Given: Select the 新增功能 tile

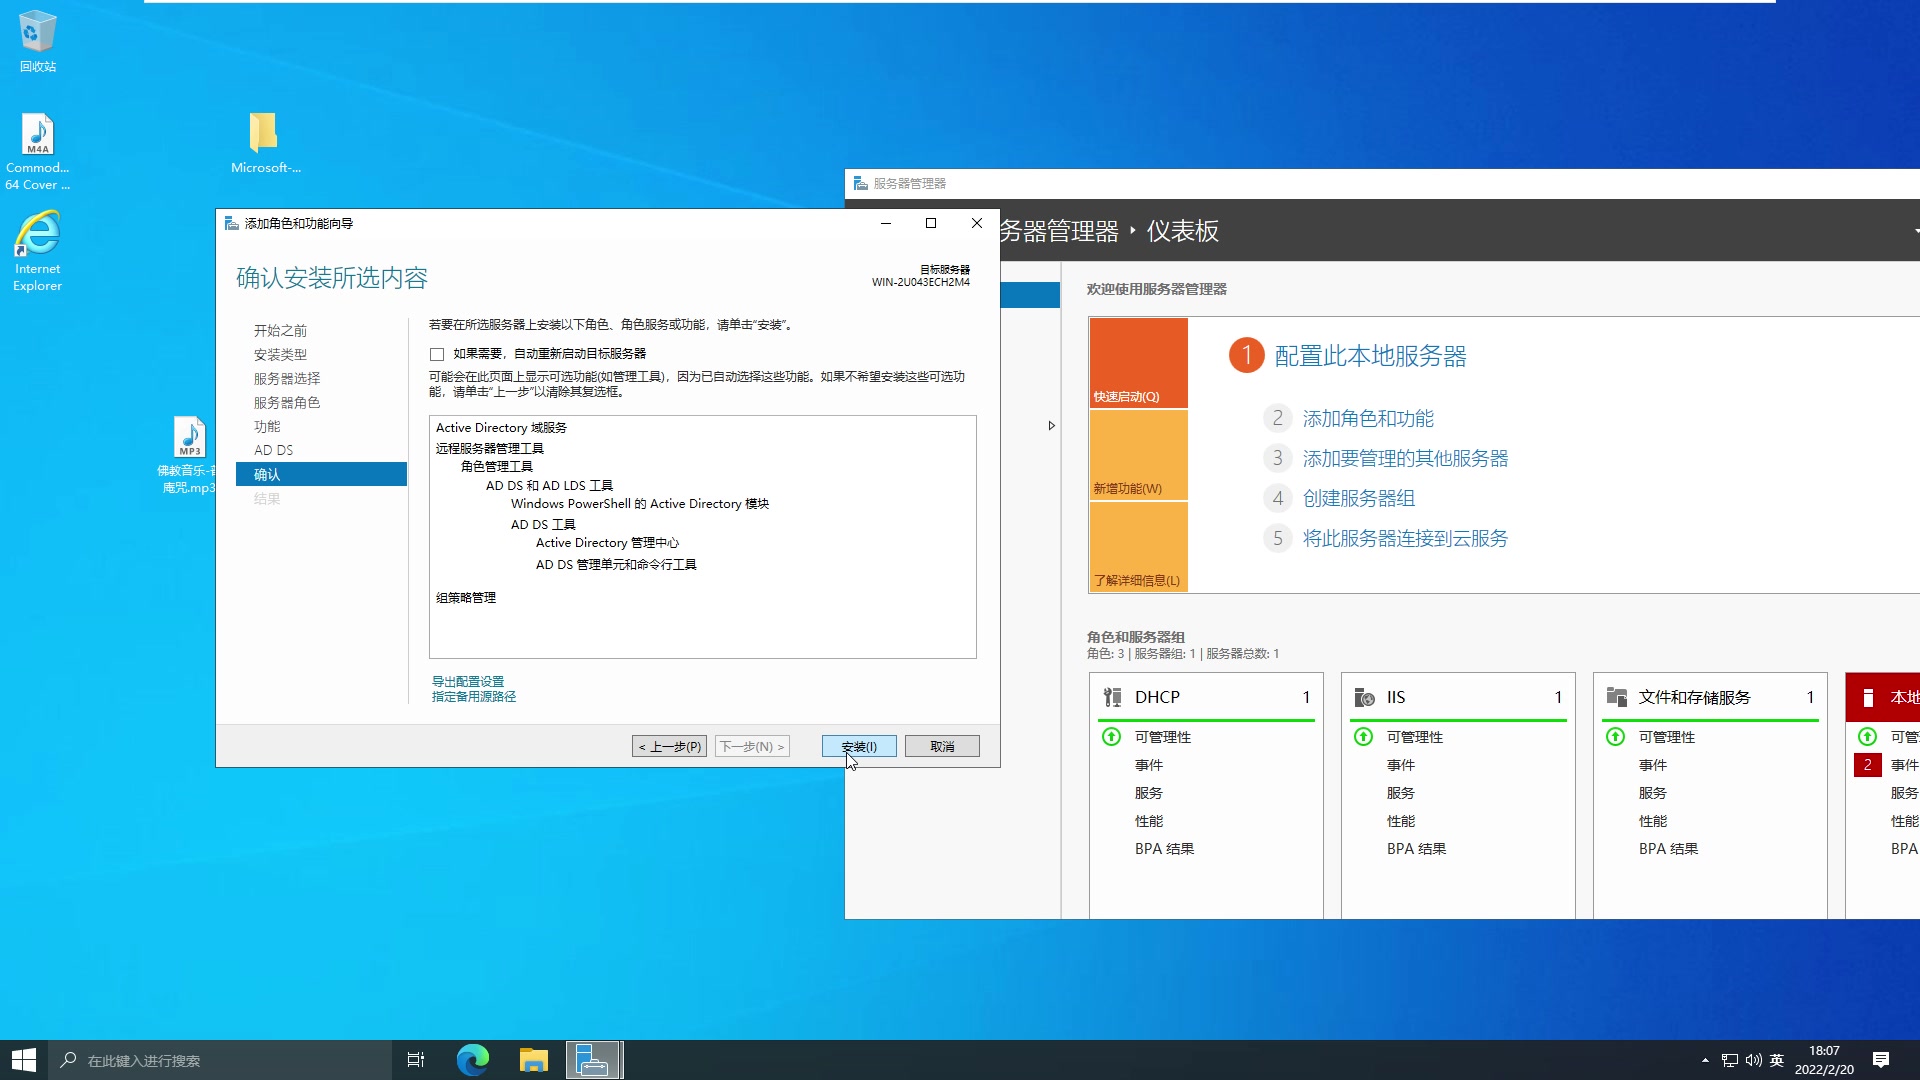Looking at the screenshot, I should (1138, 455).
